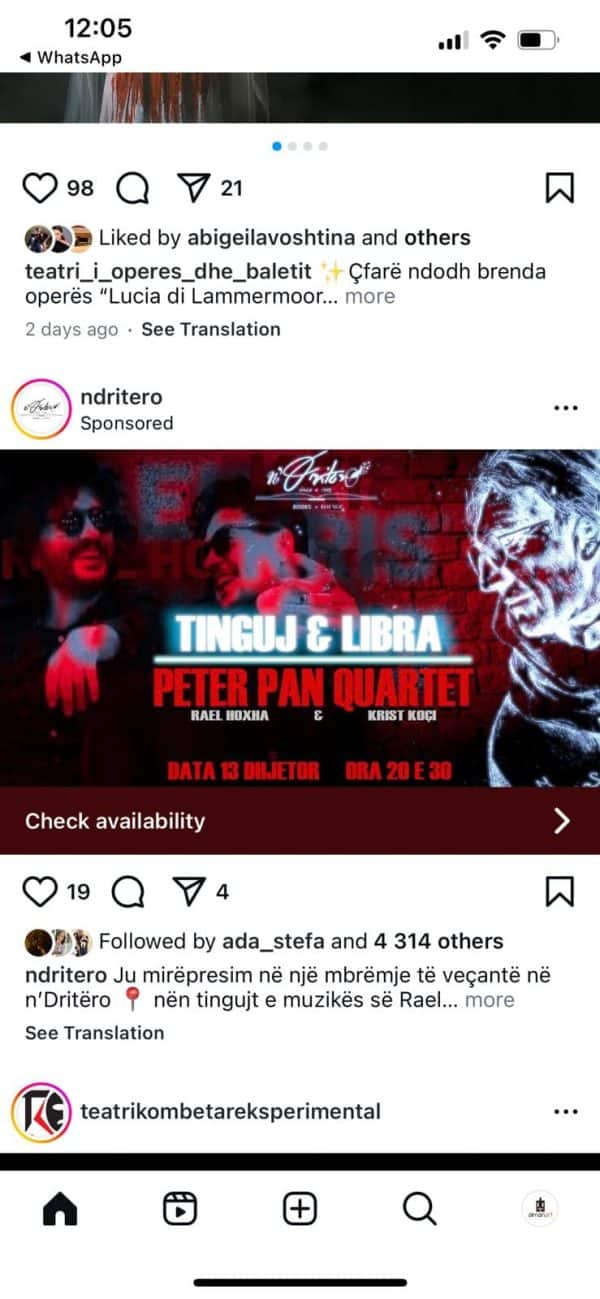This screenshot has height=1299, width=600.
Task: Open options menu for ndritero post
Action: pos(565,408)
